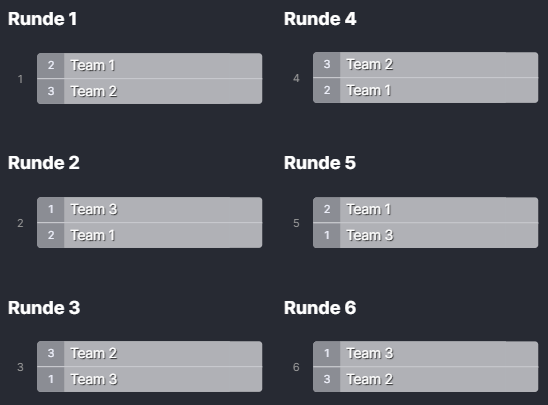Pick Team 3 row in Runde 6 match

[x=426, y=354]
